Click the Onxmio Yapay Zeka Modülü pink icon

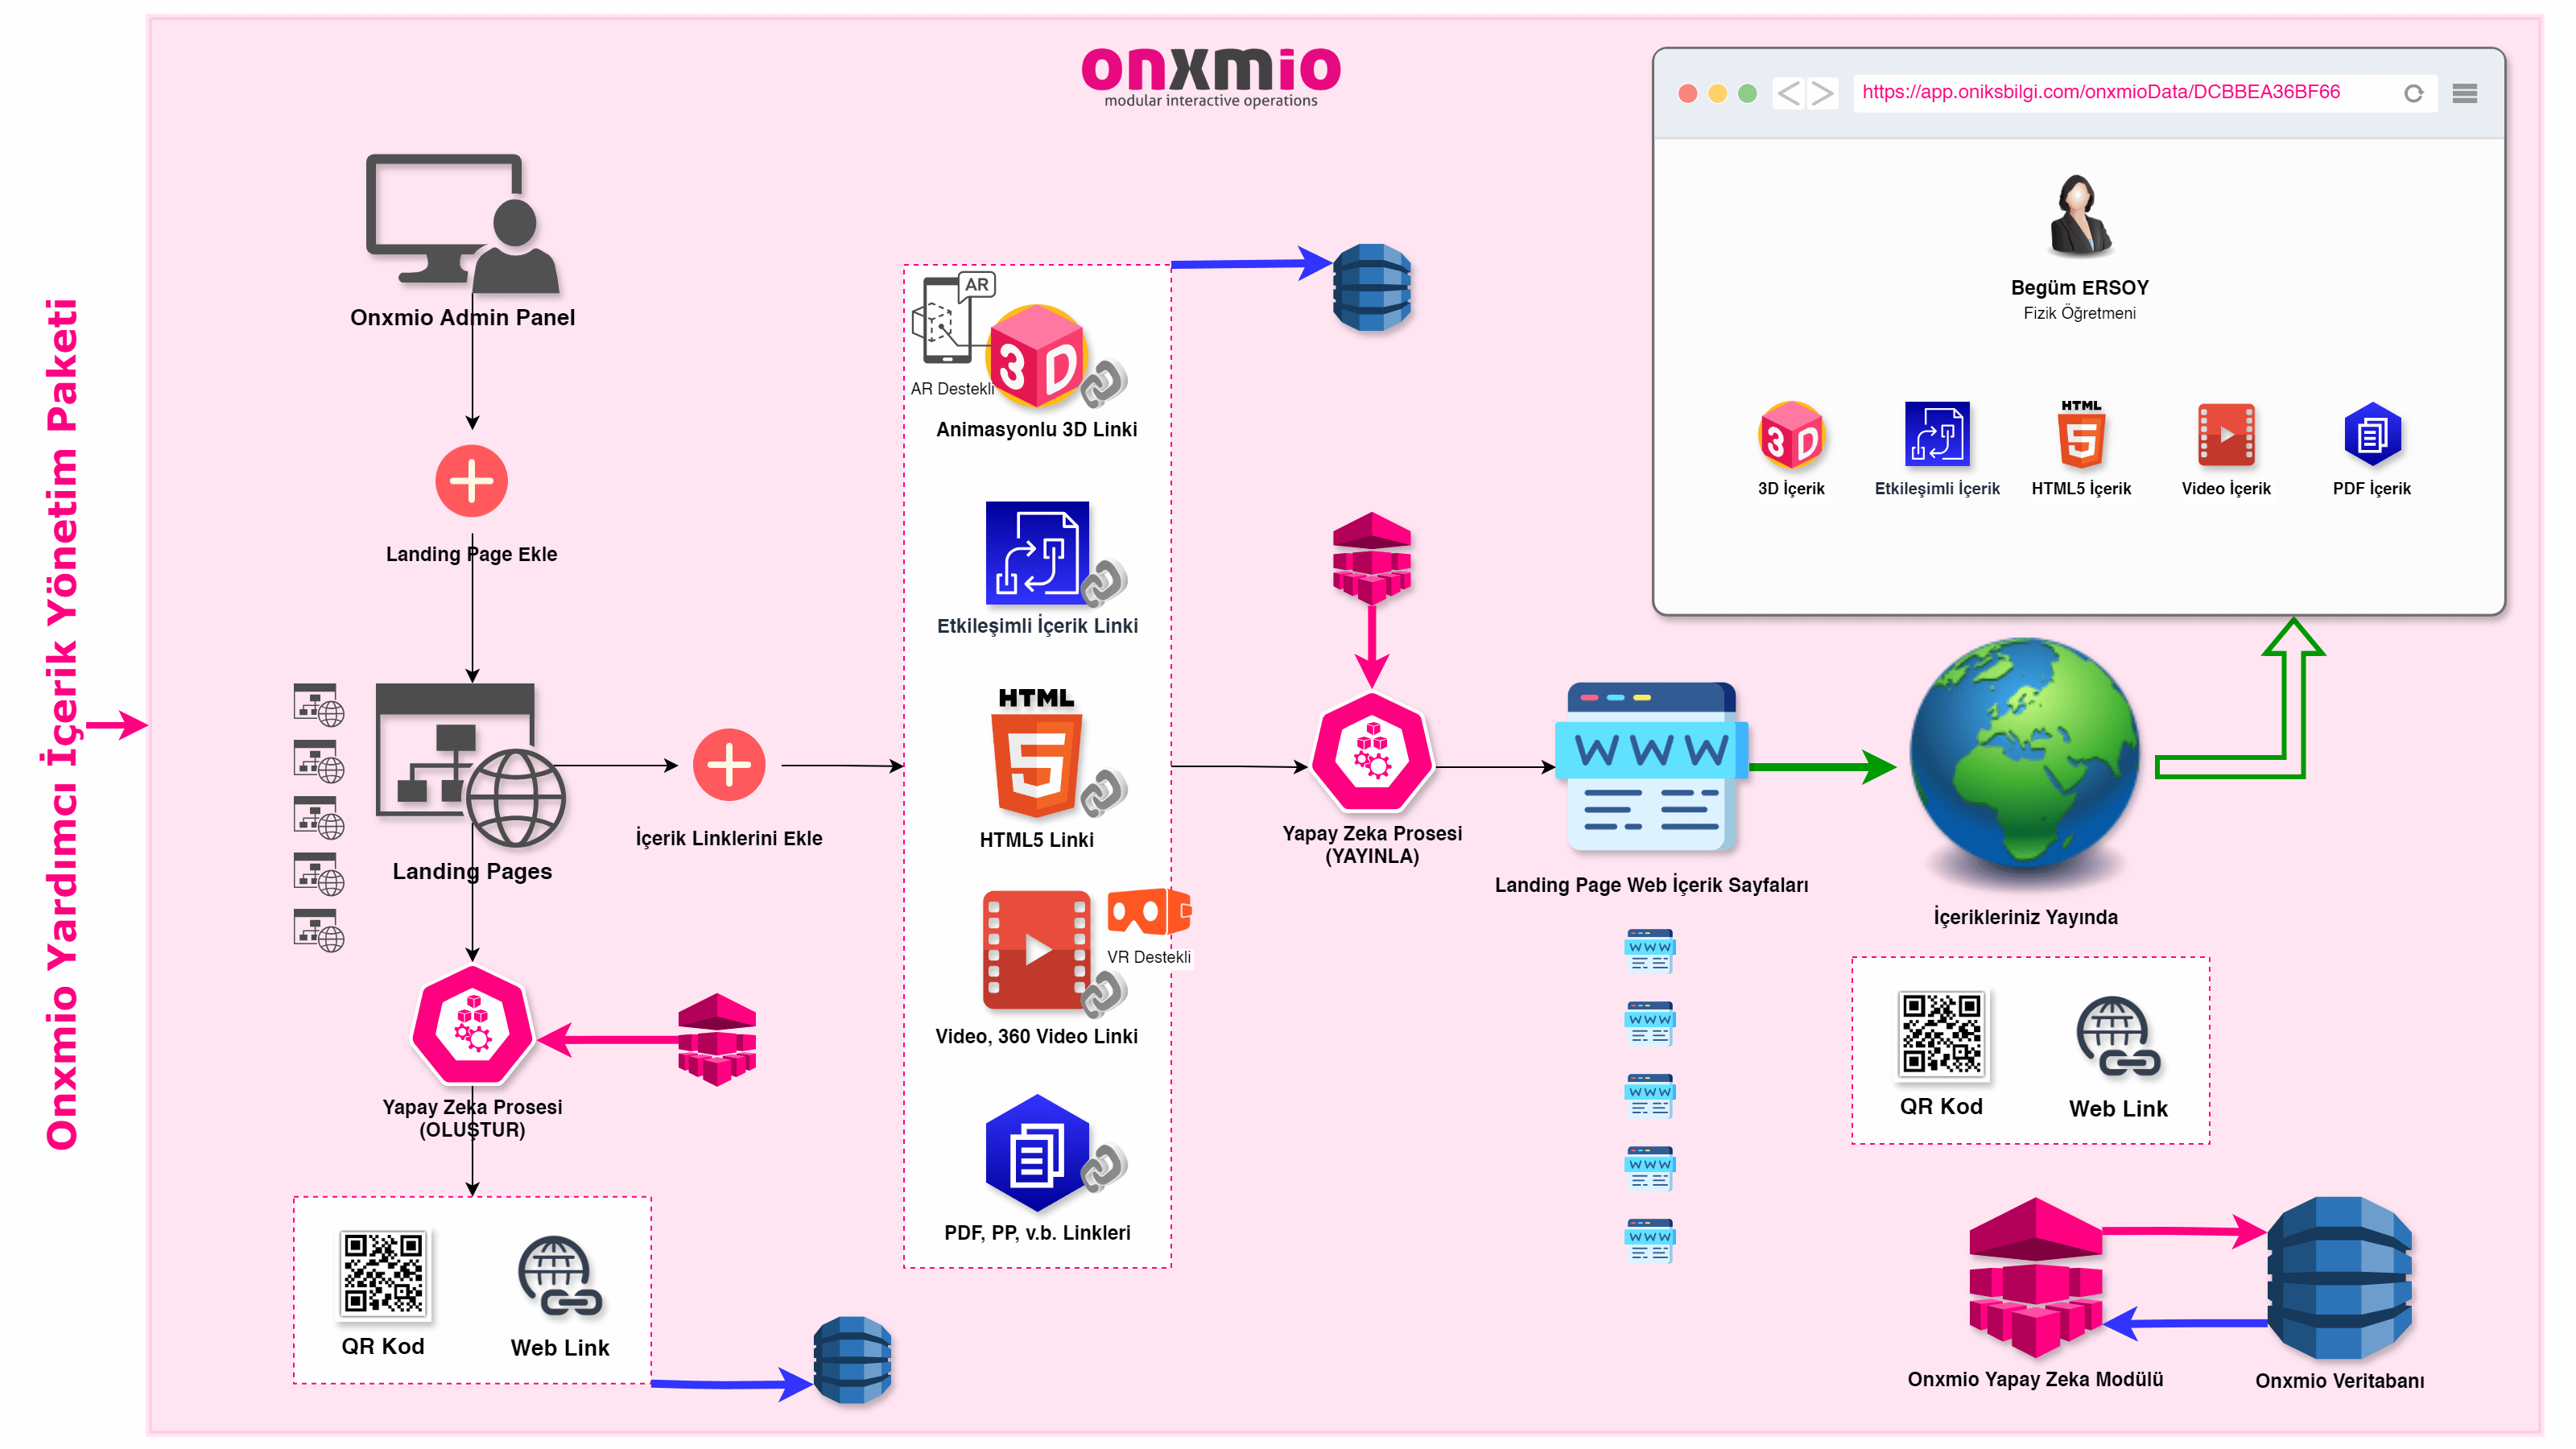(x=2035, y=1277)
